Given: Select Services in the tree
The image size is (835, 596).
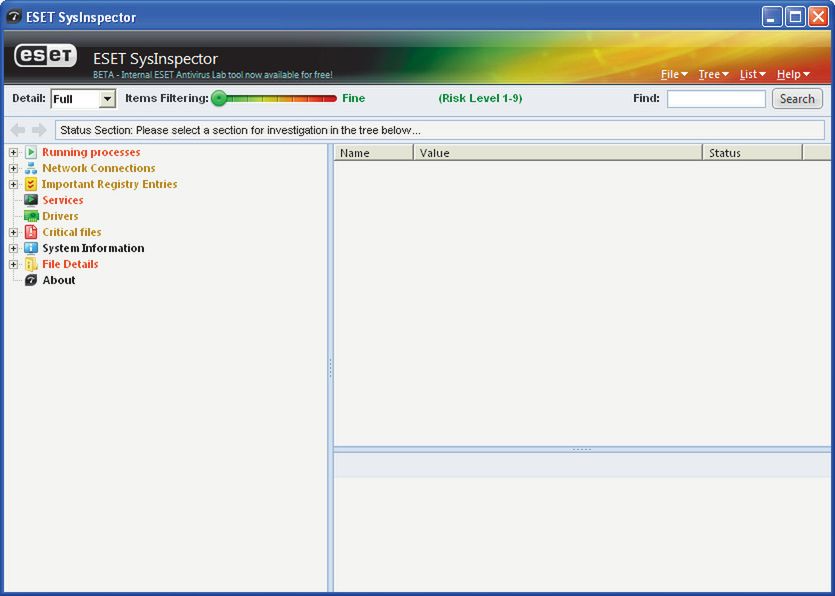Looking at the screenshot, I should (x=63, y=200).
